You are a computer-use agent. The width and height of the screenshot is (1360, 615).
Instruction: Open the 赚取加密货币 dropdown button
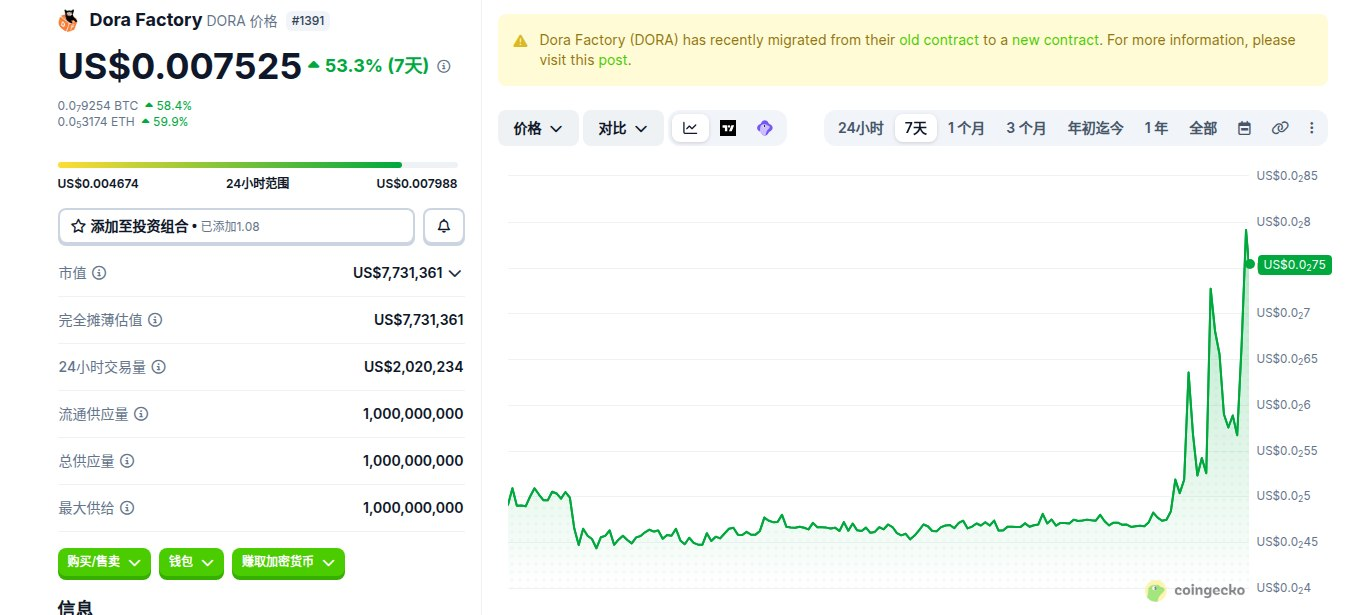288,562
